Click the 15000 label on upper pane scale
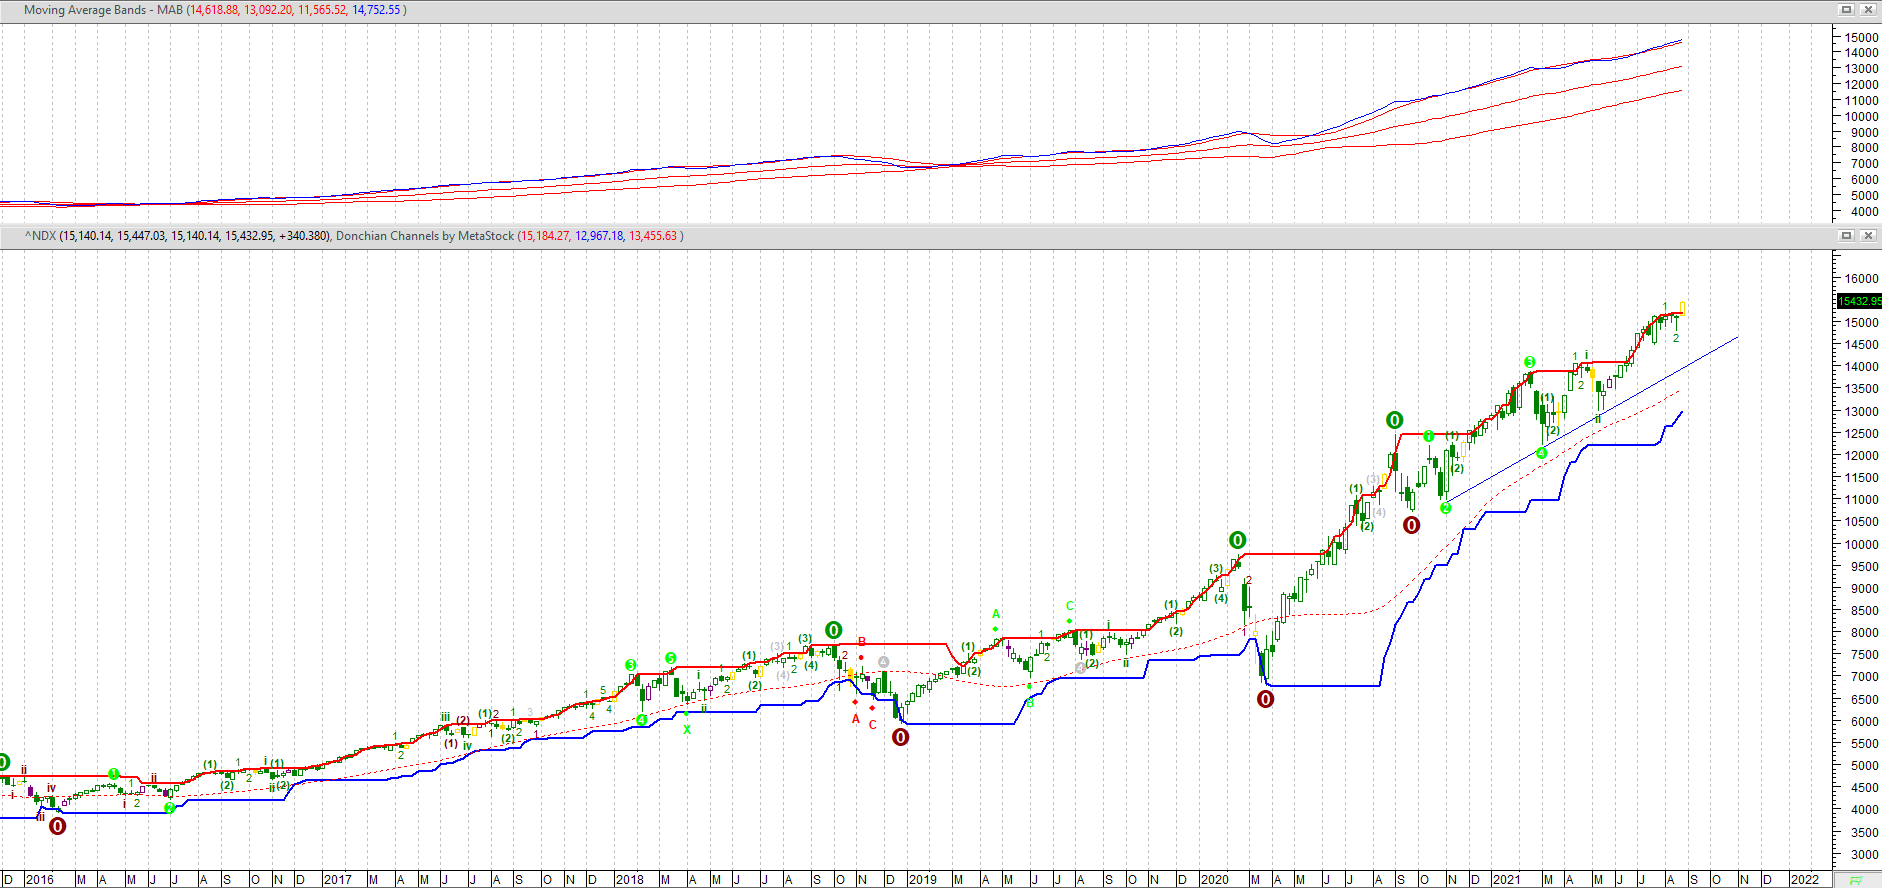Viewport: 1882px width, 888px height. coord(1862,37)
